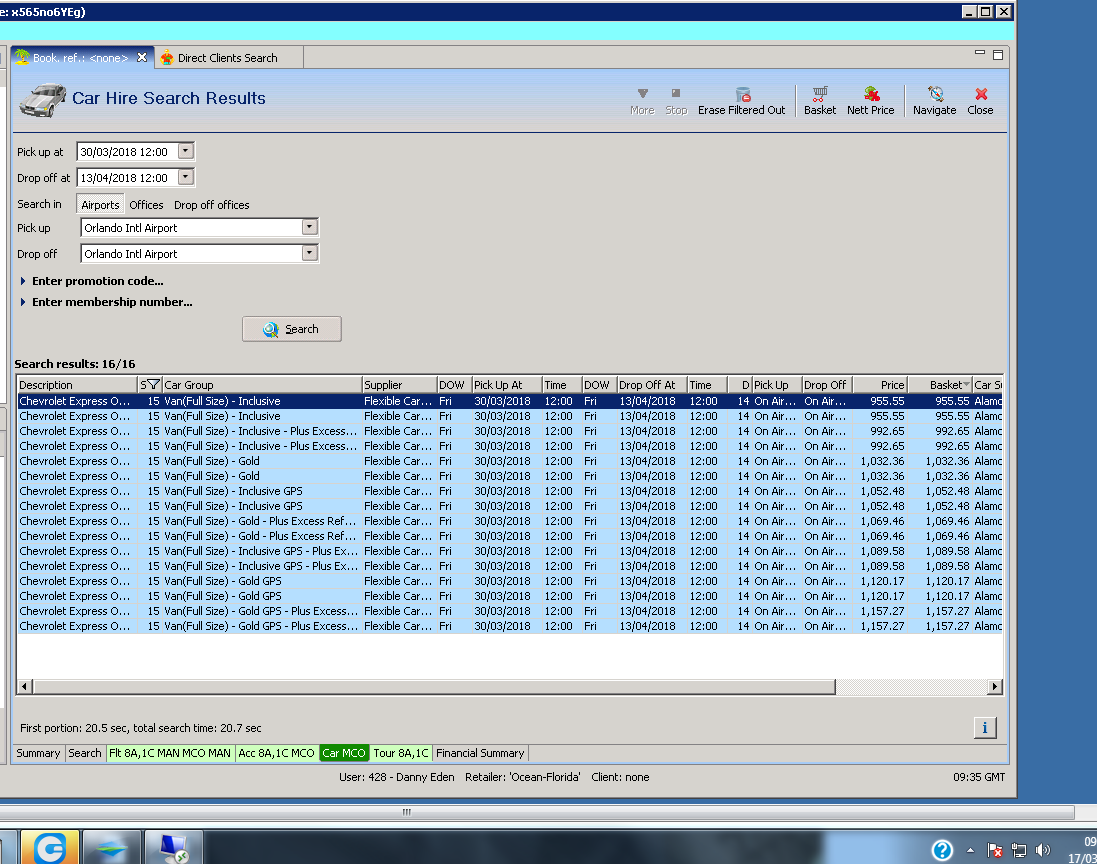Select Drop off offices search option
Screen dimensions: 1097x864
pyautogui.click(x=211, y=205)
